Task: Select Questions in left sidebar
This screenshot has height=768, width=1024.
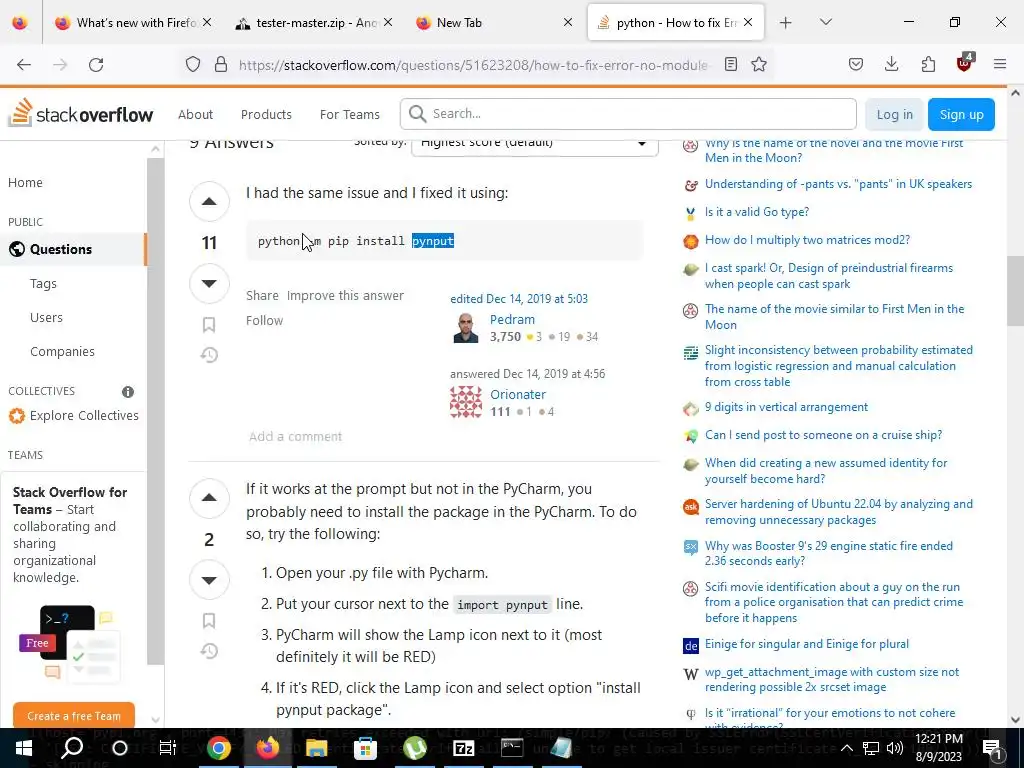Action: (73, 249)
